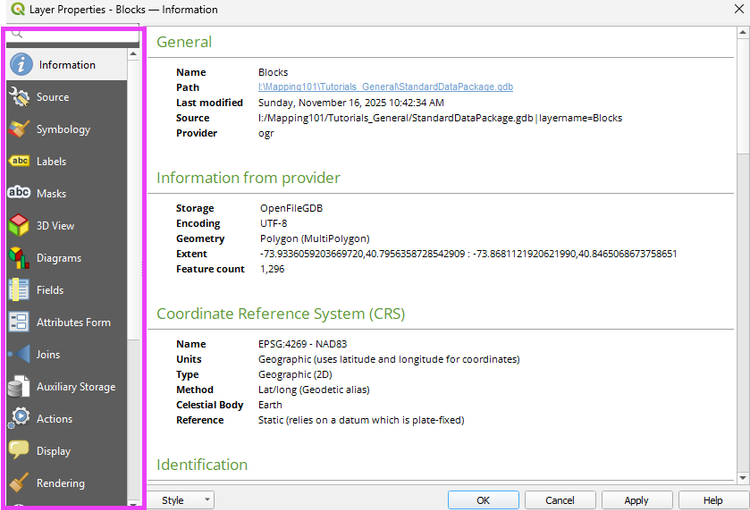Select the Actions gear icon
Viewport: 750px width, 510px height.
click(19, 418)
